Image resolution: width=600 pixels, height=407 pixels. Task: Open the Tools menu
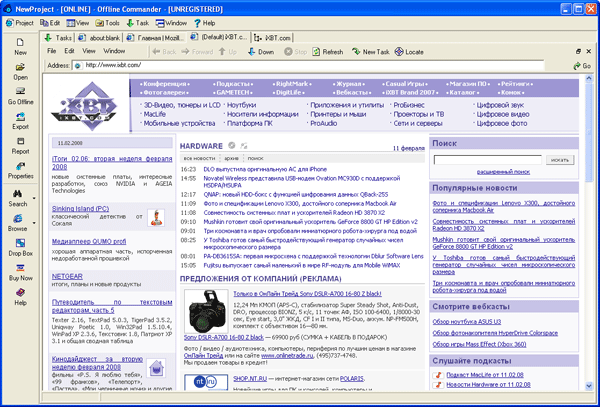click(x=108, y=23)
